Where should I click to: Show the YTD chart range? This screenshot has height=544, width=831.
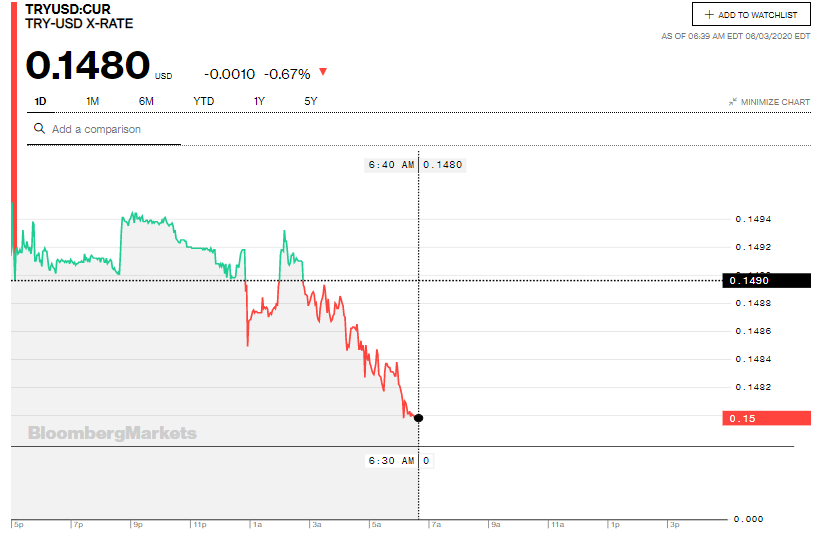click(x=203, y=101)
